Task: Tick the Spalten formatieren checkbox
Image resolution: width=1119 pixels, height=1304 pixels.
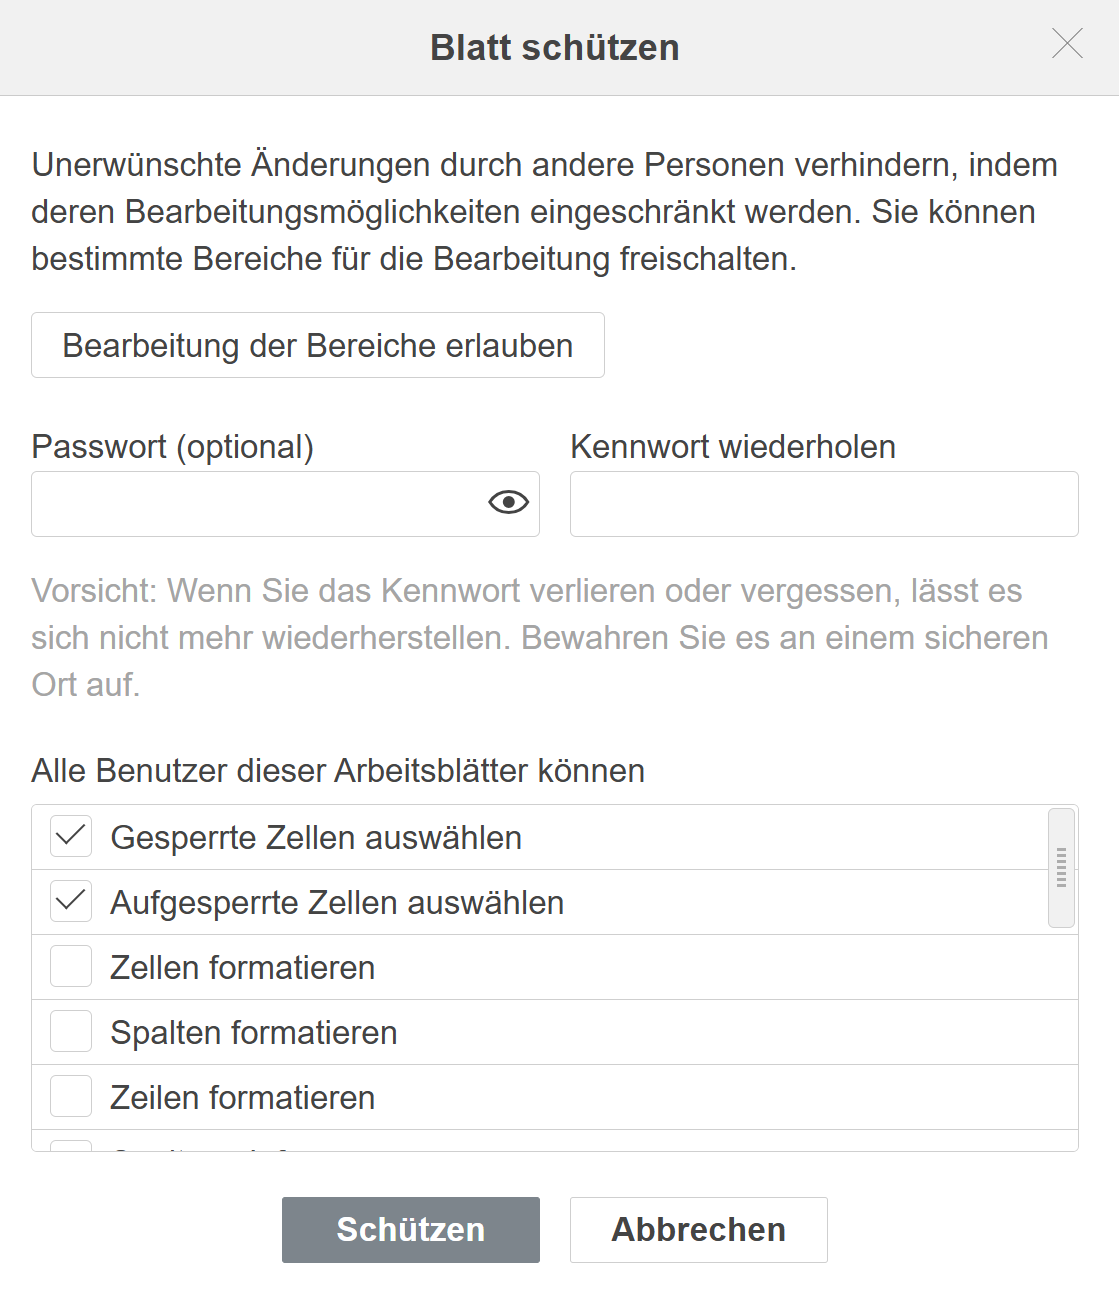Action: point(71,1031)
